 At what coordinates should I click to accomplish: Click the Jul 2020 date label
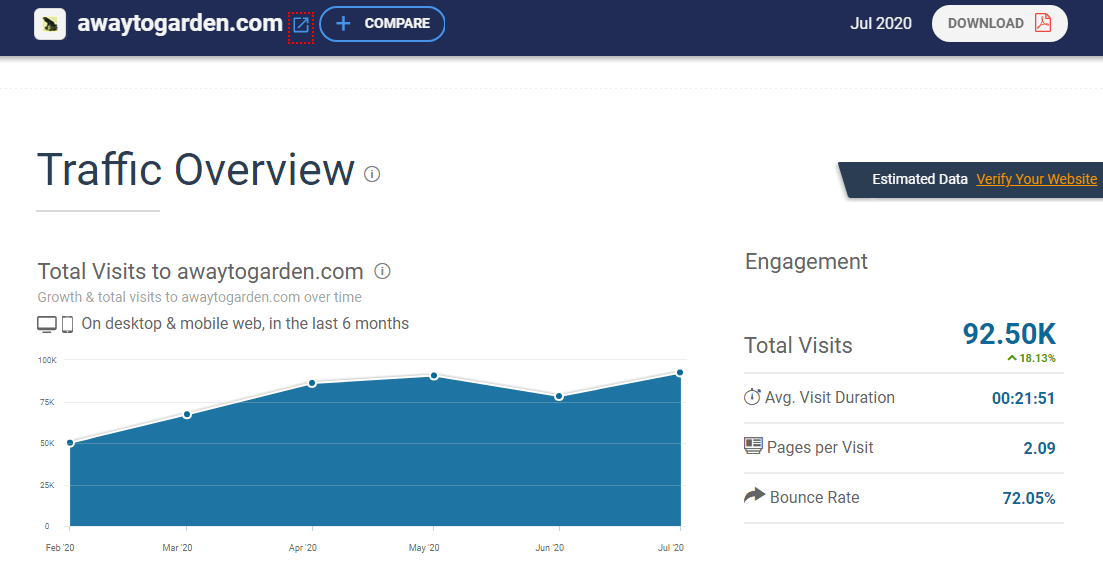coord(881,23)
